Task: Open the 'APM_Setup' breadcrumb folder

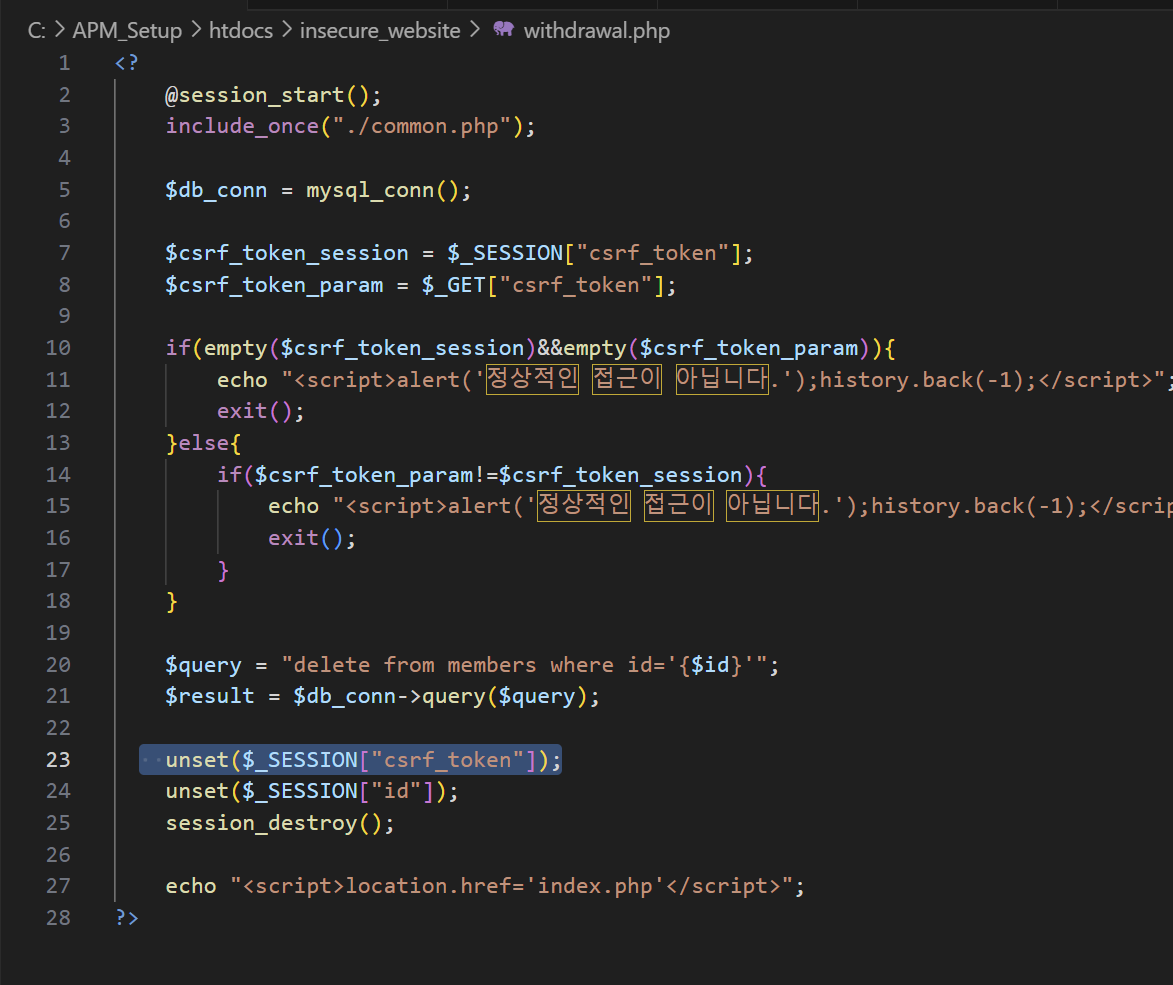Action: (127, 31)
